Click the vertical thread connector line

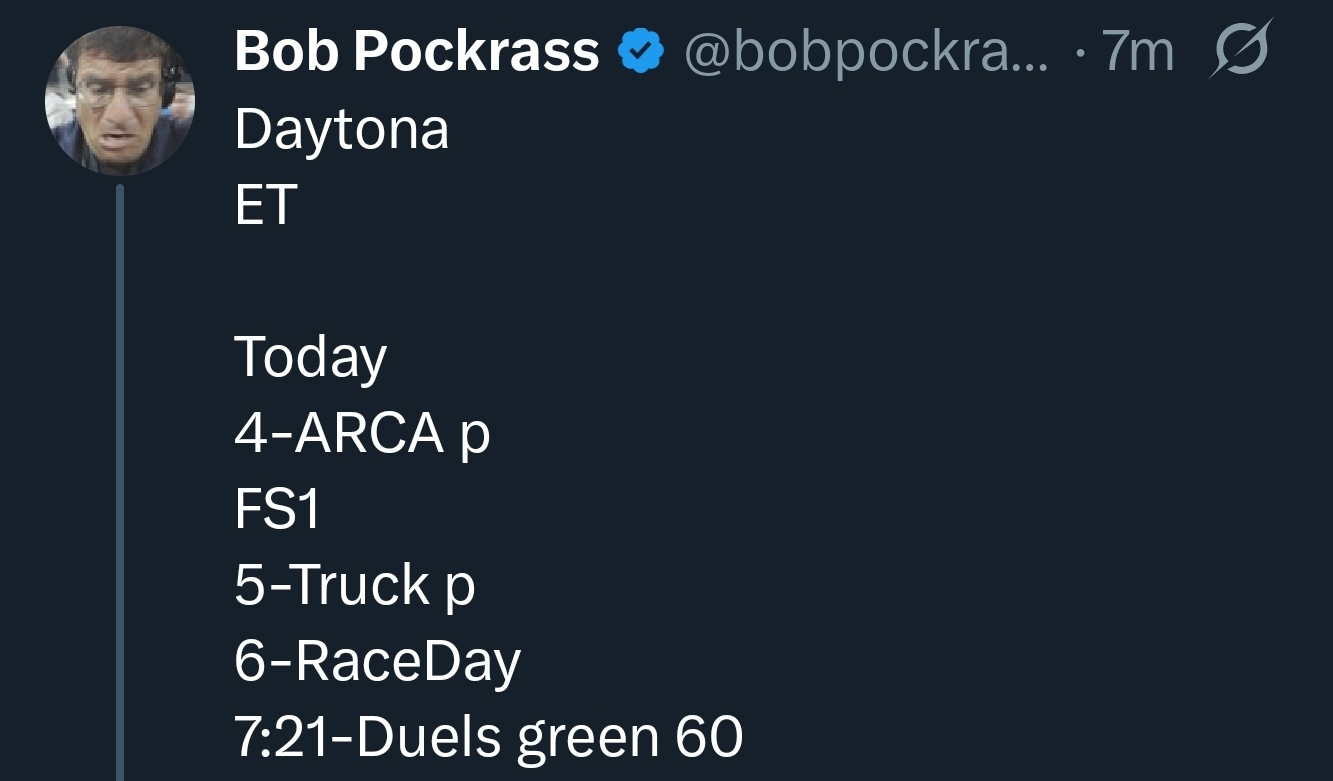tap(120, 482)
